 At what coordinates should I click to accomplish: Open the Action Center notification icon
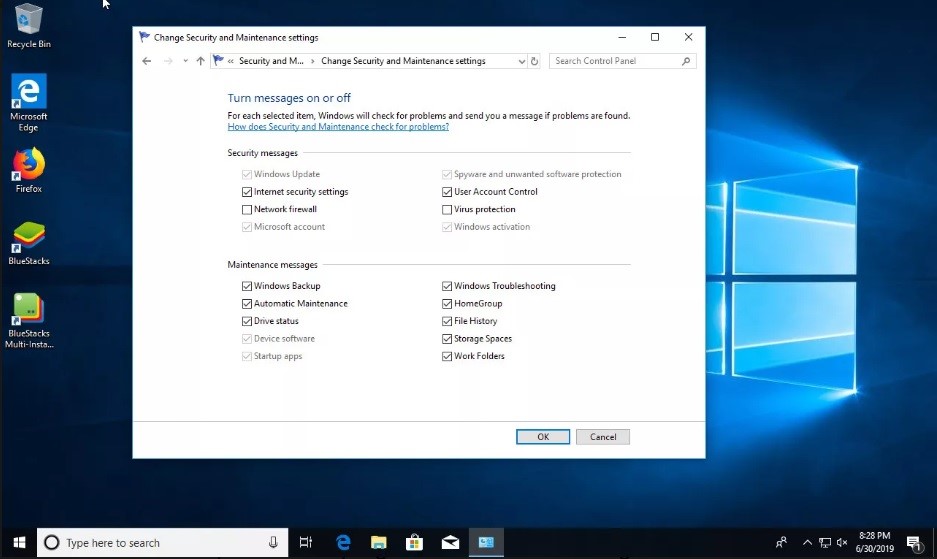point(913,542)
